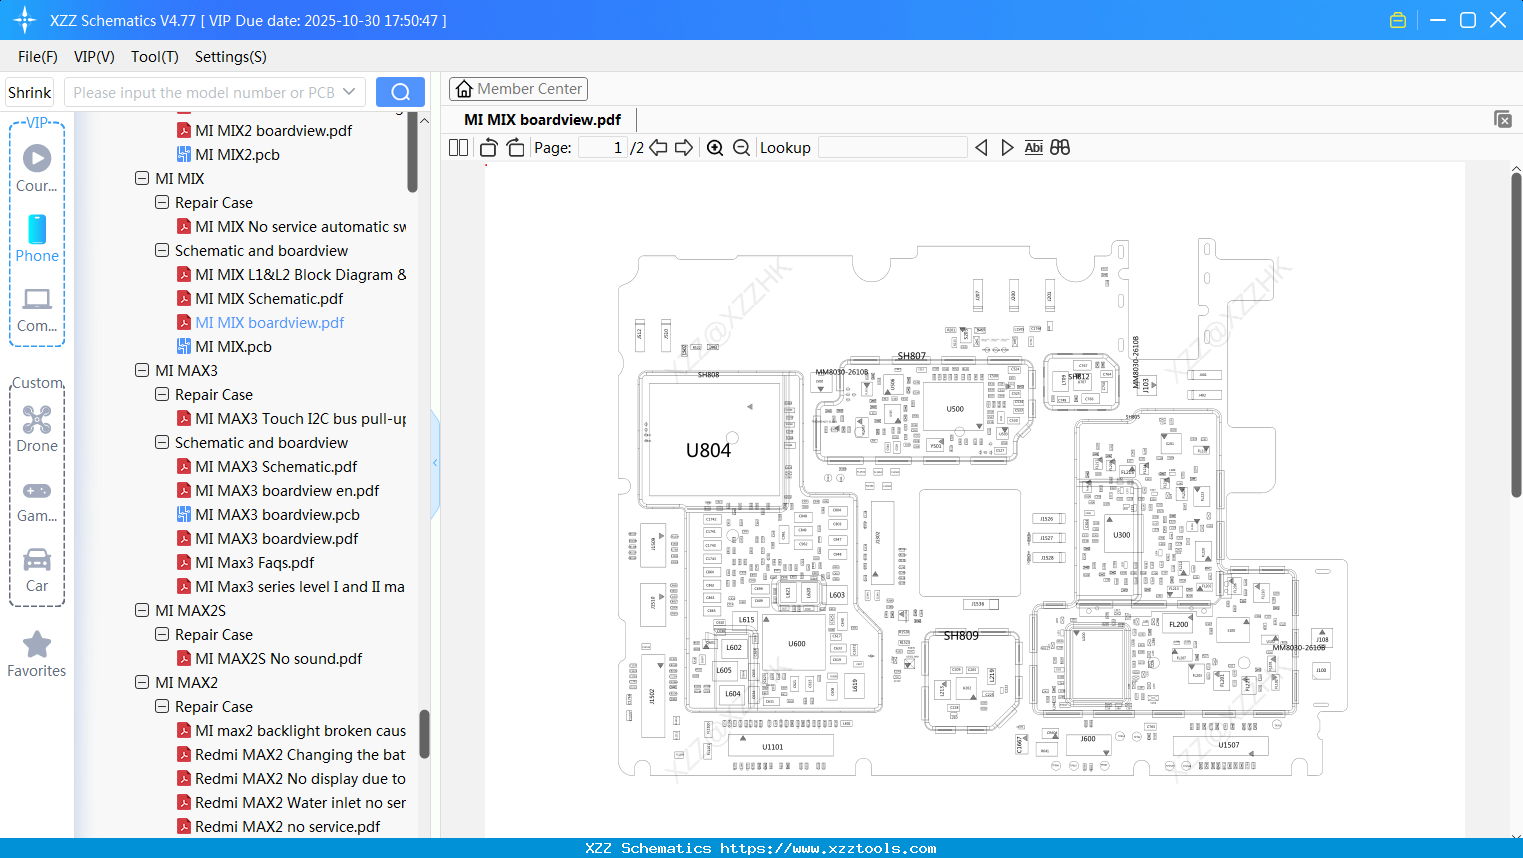
Task: Open the Tool(T) menu
Action: (x=155, y=57)
